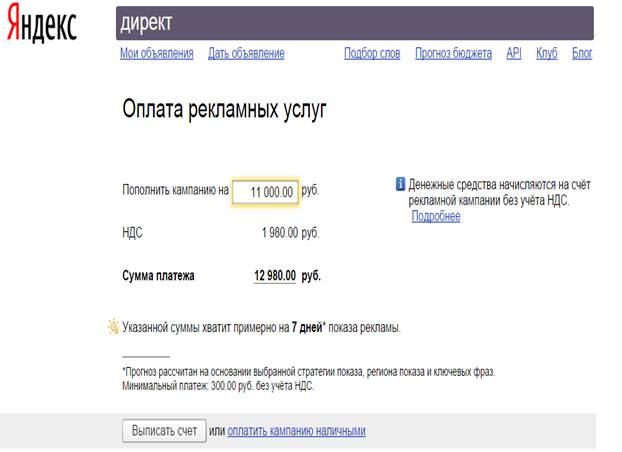Image resolution: width=622 pixels, height=452 pixels.
Task: Go to Блог link
Action: 582,53
